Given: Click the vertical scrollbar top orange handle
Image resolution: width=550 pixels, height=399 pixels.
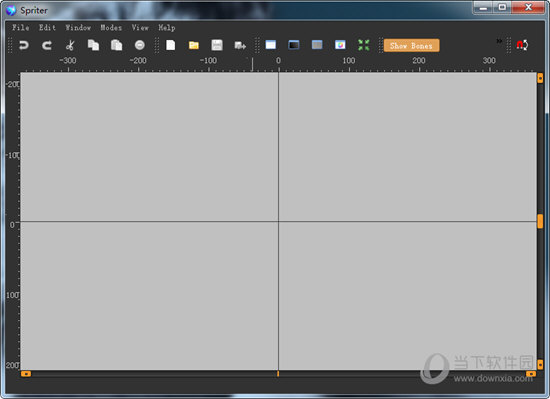Looking at the screenshot, I should point(540,78).
